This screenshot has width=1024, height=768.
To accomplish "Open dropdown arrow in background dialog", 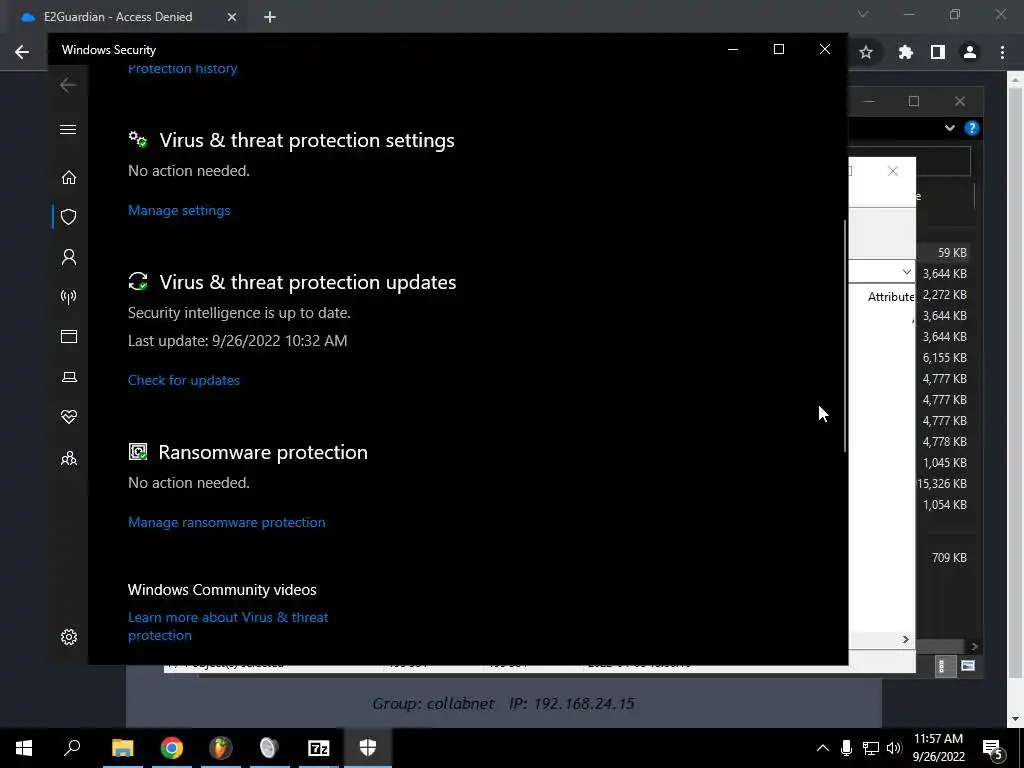I will coord(906,272).
